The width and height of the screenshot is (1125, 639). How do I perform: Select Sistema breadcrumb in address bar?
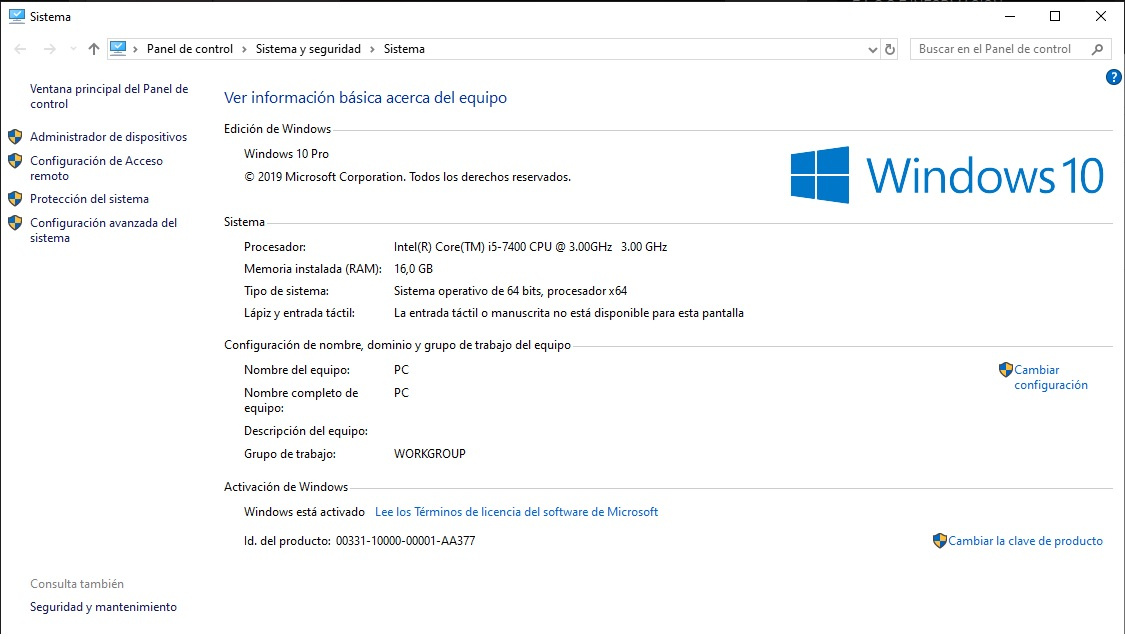[404, 49]
